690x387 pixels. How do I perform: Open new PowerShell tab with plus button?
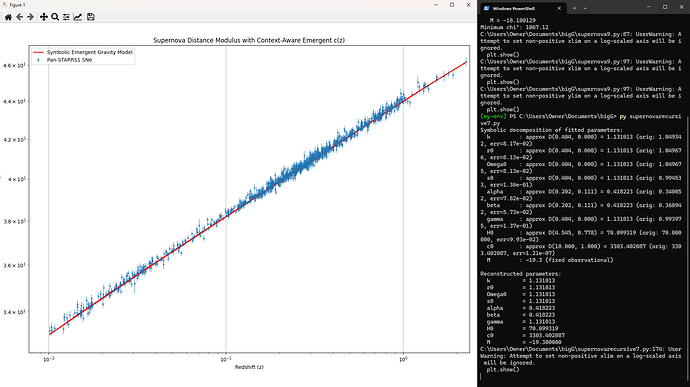[x=574, y=8]
